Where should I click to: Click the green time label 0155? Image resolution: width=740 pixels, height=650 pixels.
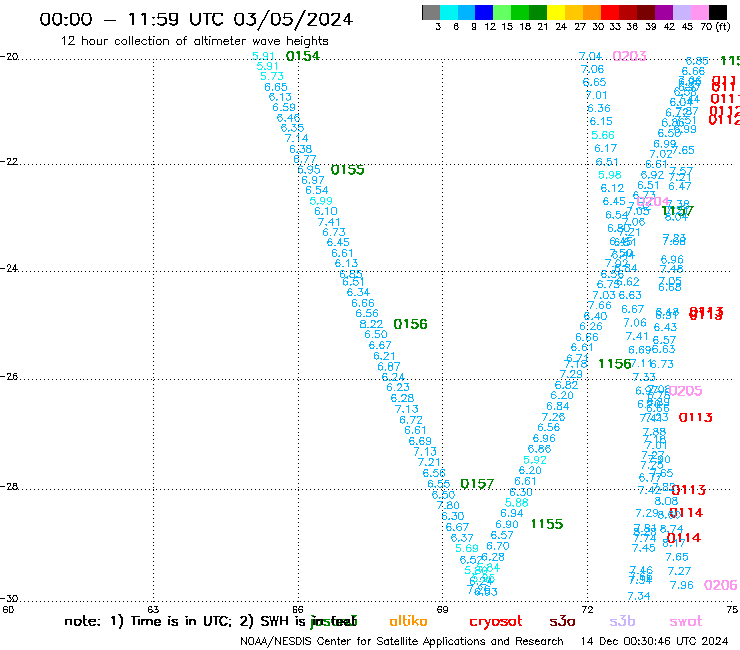(347, 169)
